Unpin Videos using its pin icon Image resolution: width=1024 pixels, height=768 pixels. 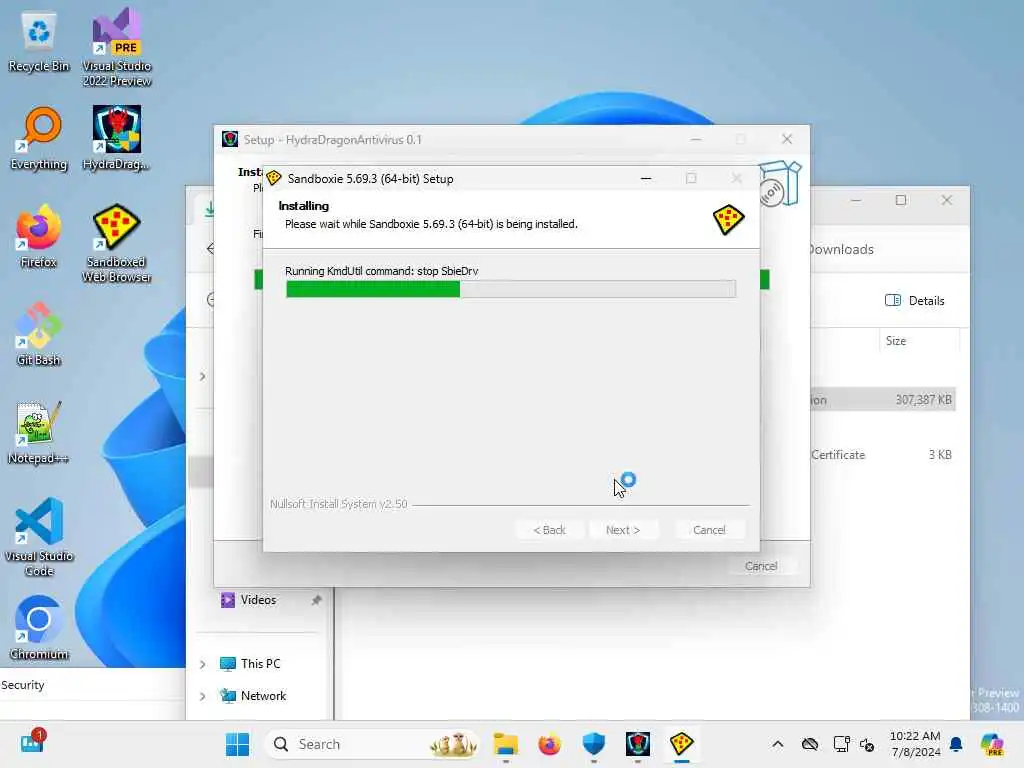[316, 600]
